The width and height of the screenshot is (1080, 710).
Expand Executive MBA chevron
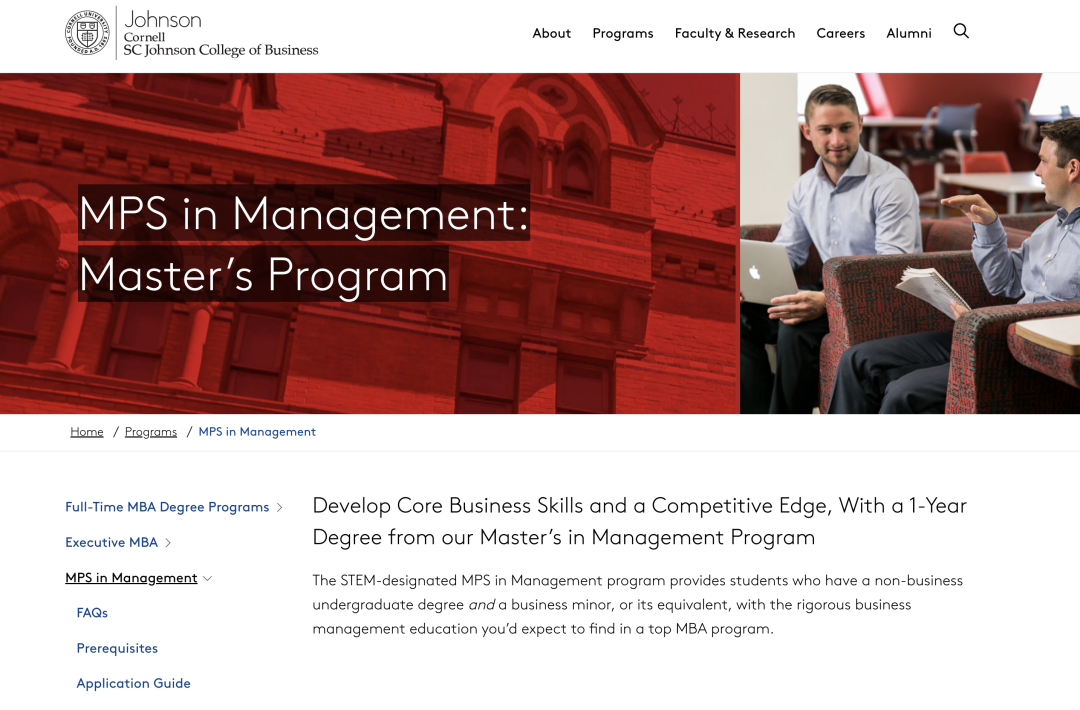(x=168, y=543)
